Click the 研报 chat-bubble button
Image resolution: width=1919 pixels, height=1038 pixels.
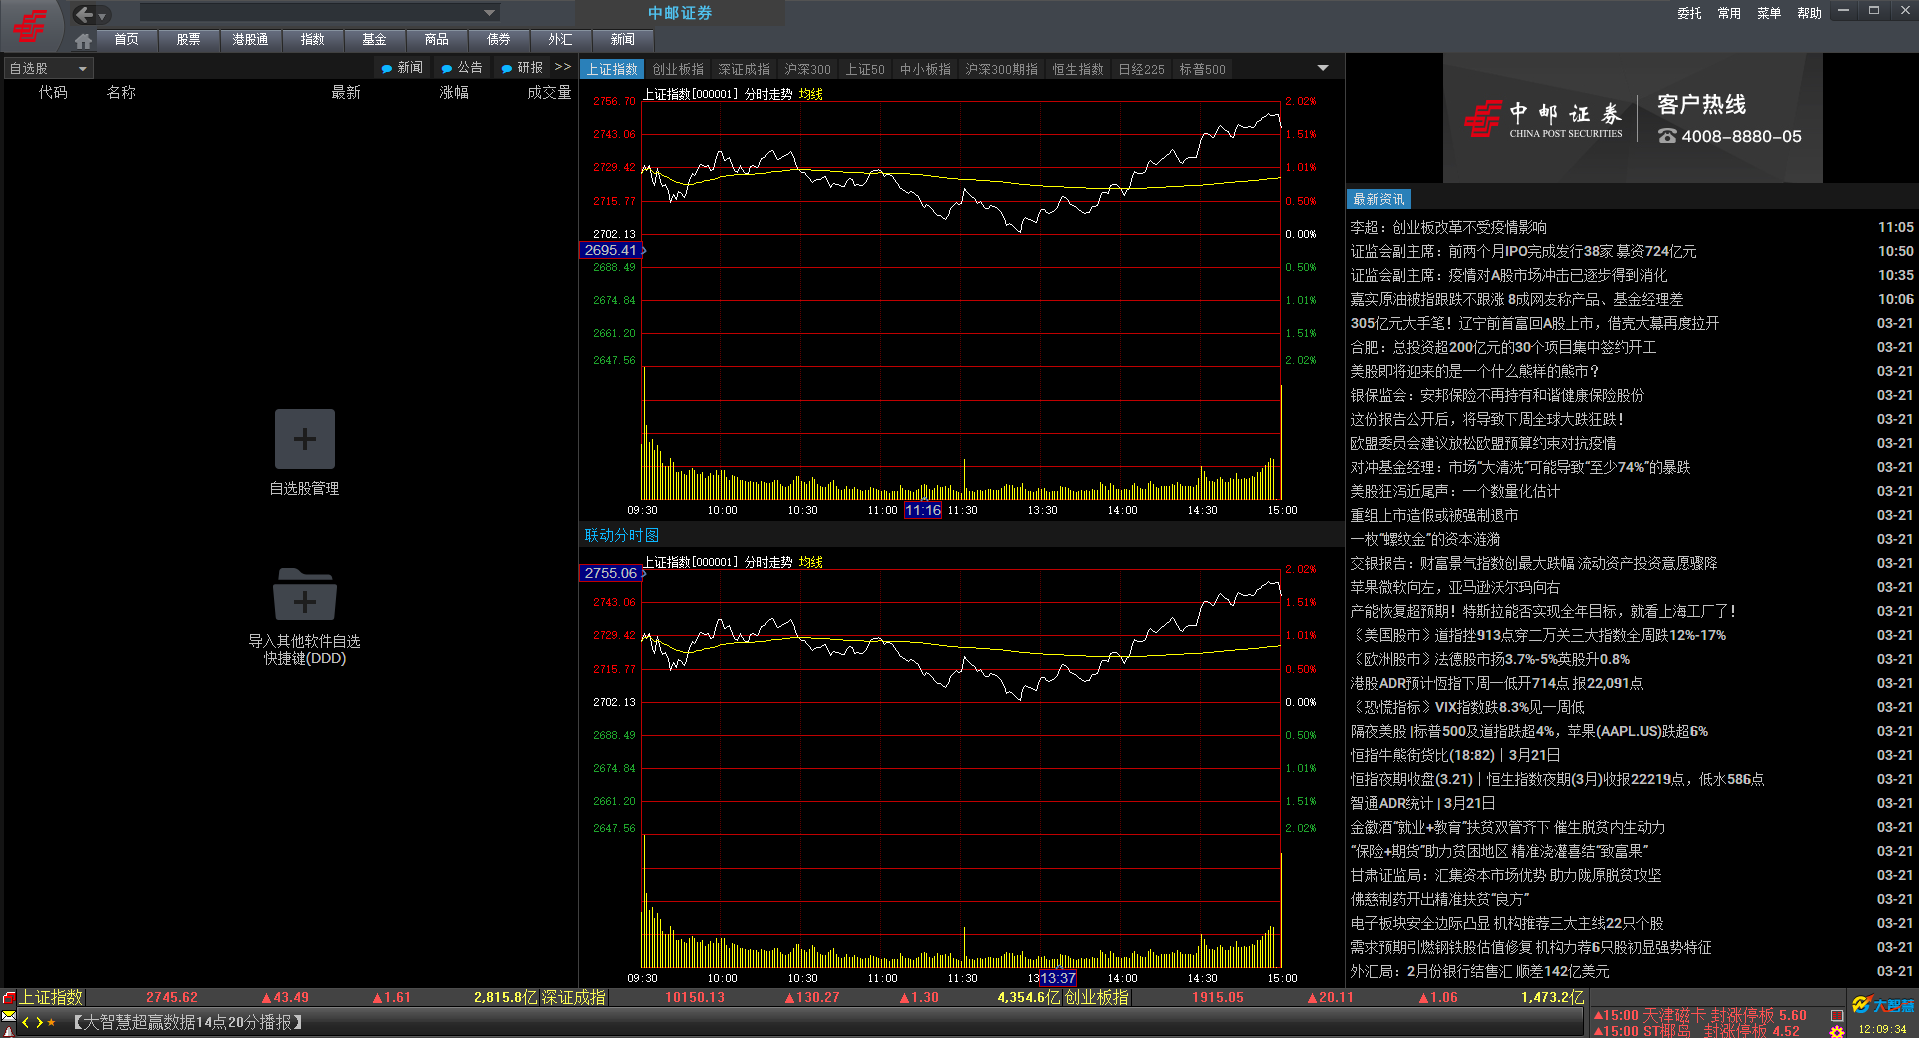pos(522,68)
